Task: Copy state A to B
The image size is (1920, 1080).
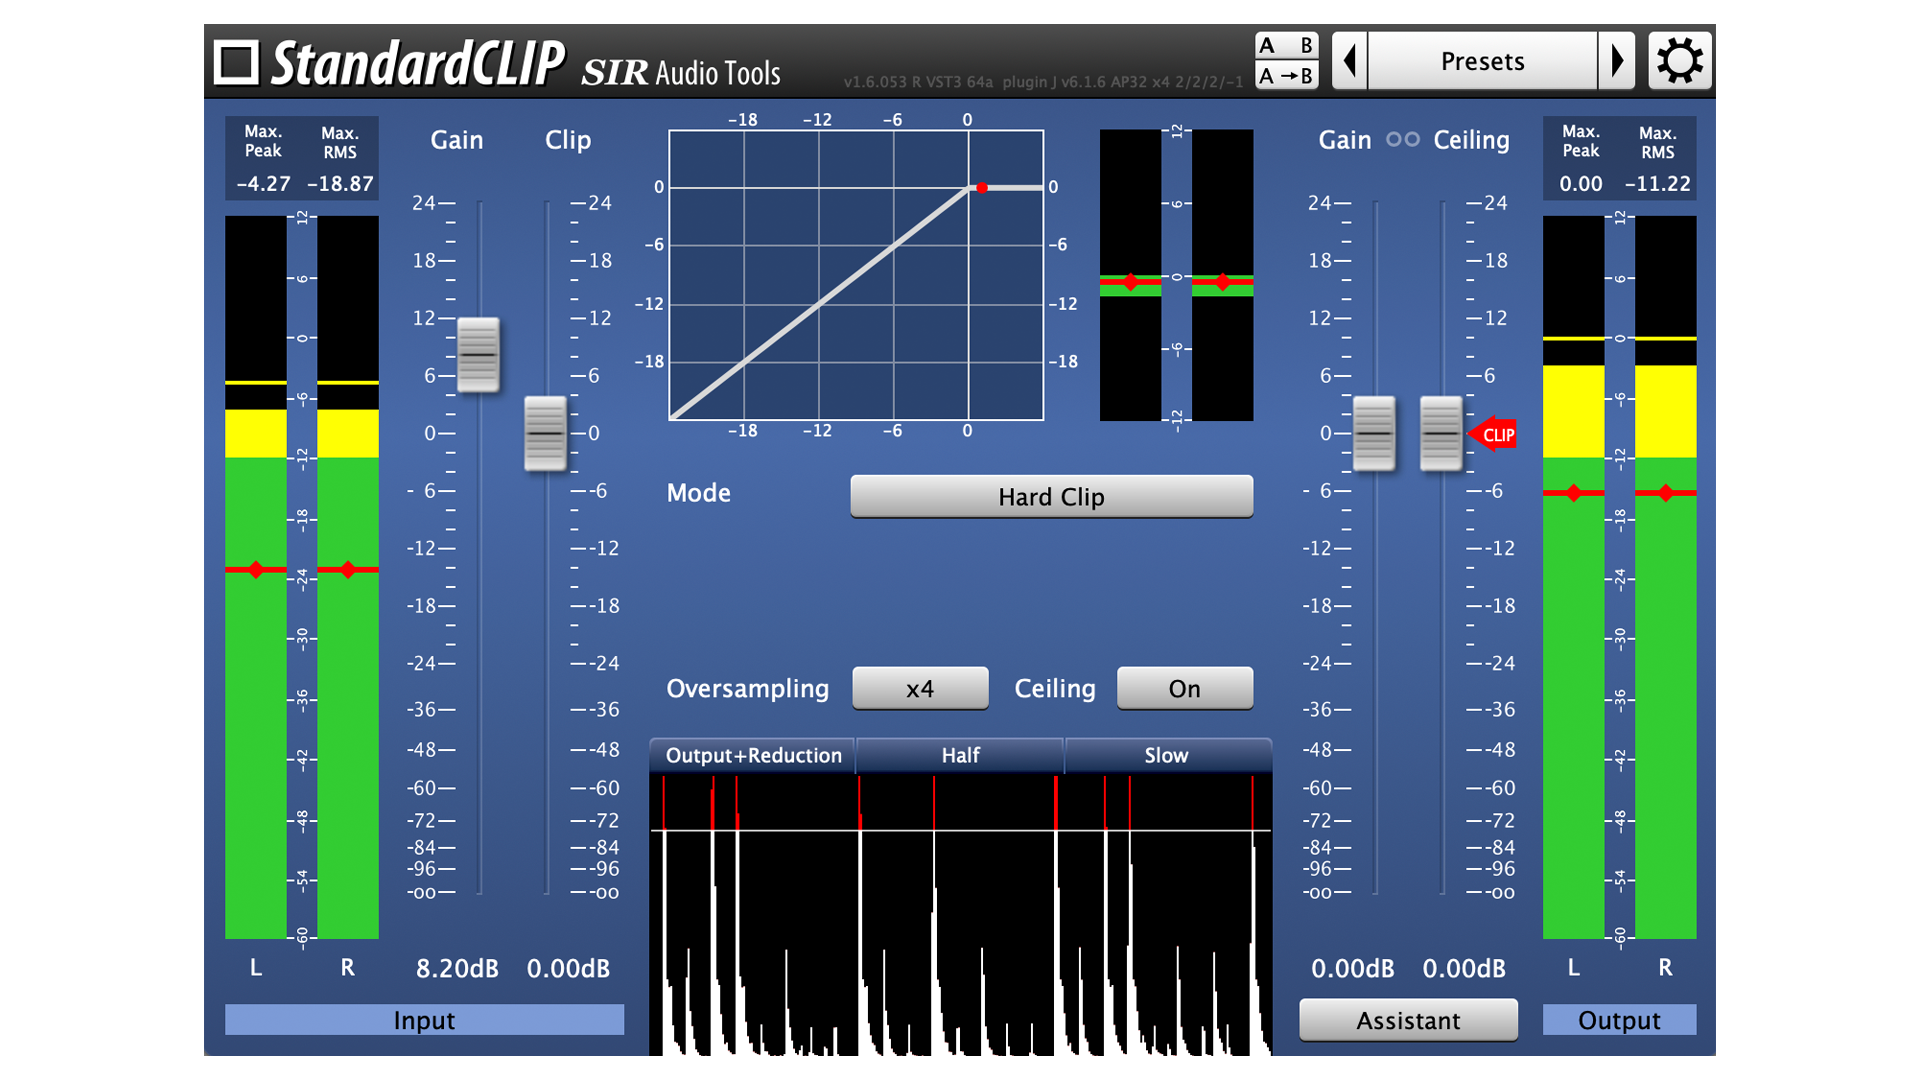Action: (x=1286, y=75)
